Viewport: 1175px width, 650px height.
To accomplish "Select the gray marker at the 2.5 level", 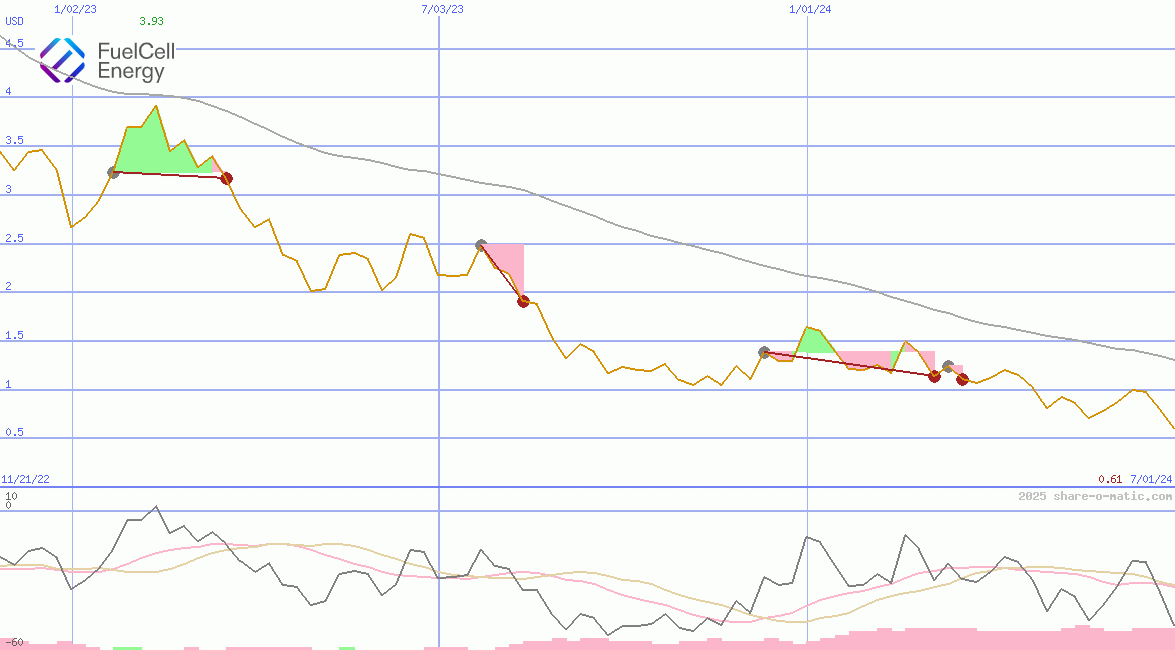I will (481, 245).
